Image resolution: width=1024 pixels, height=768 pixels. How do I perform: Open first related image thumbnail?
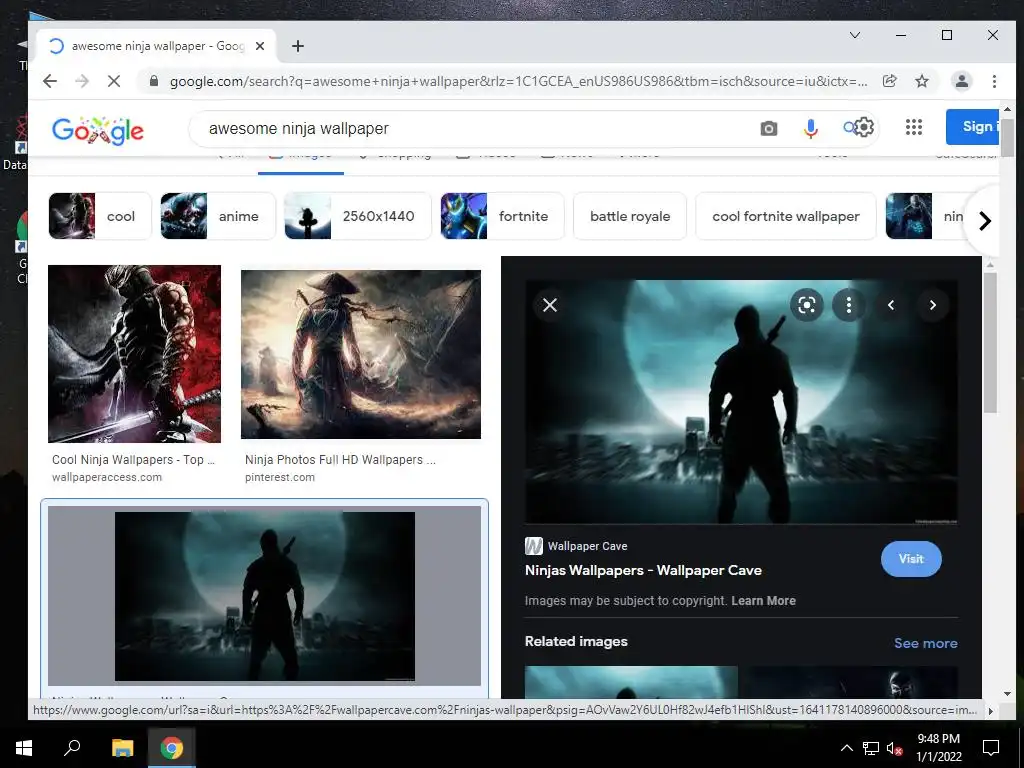631,682
